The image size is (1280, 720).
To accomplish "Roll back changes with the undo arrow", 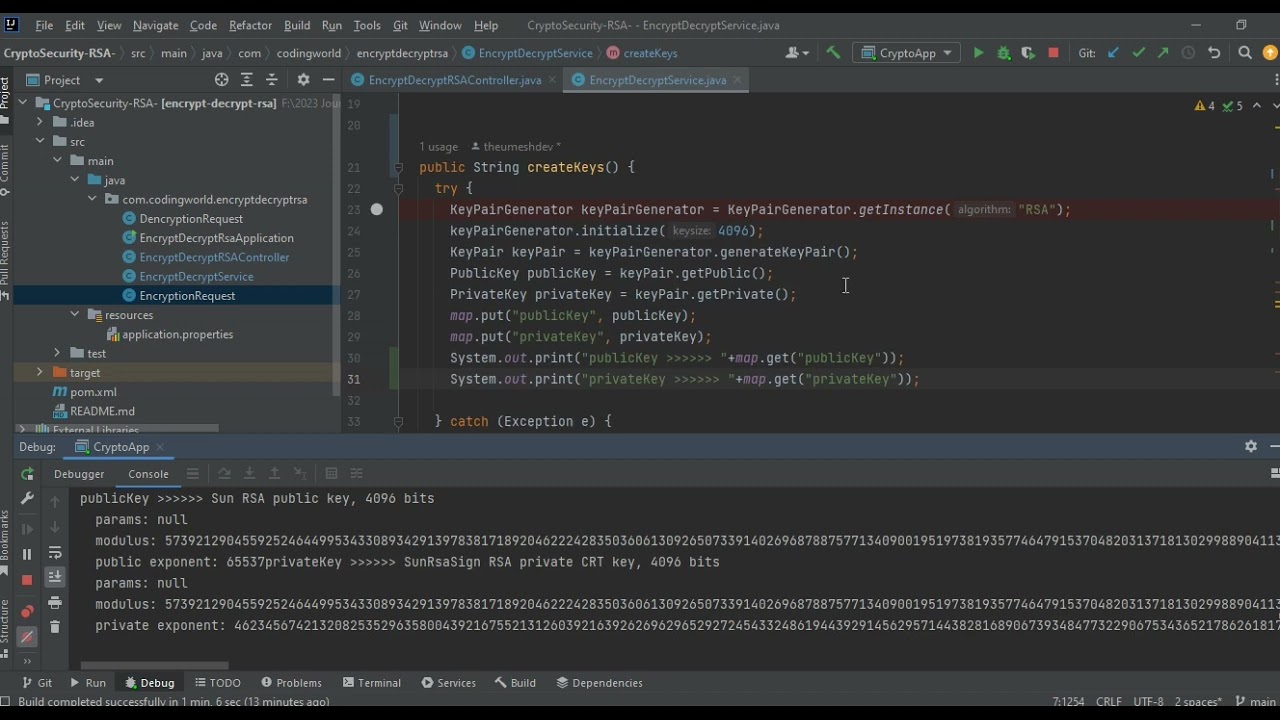I will coord(1214,53).
